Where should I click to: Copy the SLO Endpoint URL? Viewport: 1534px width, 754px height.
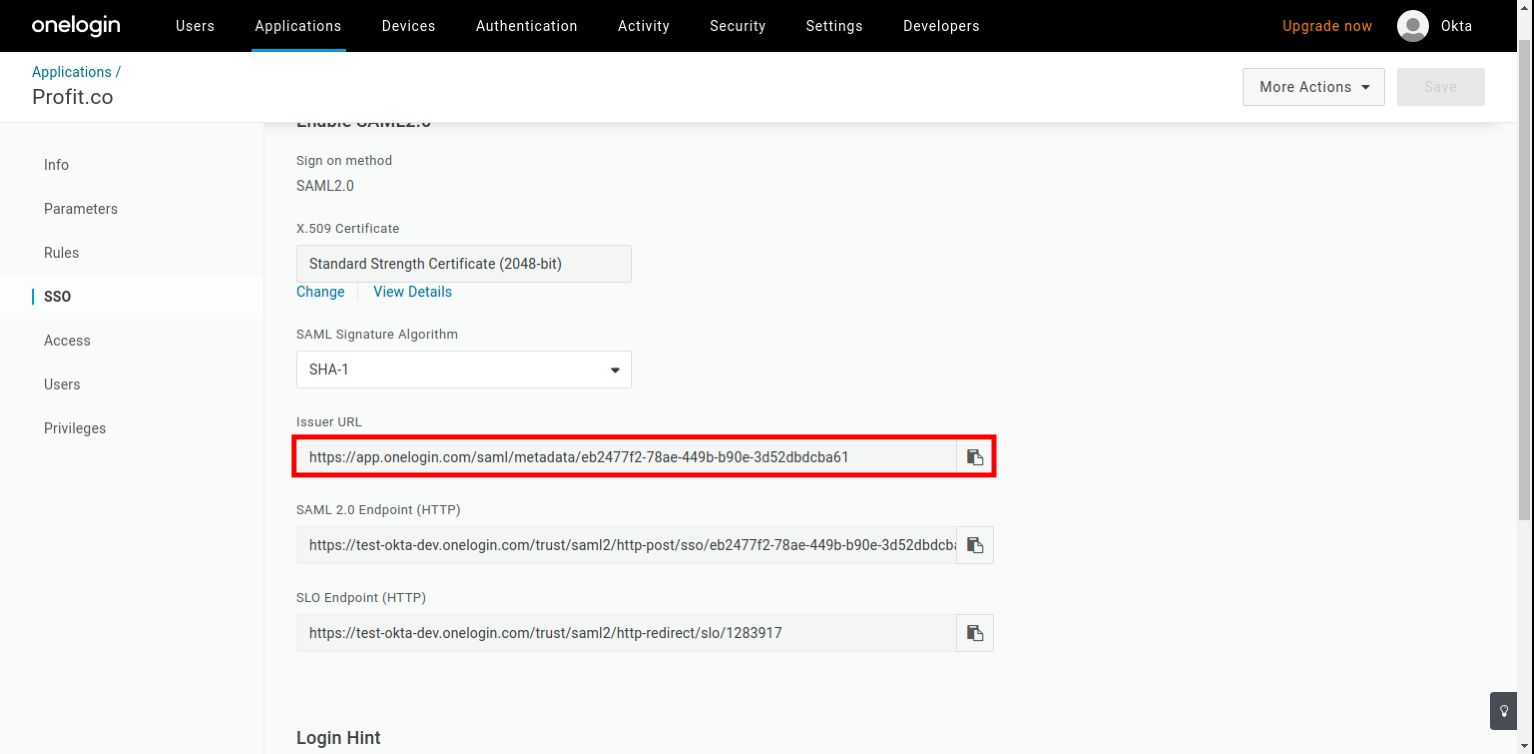point(975,633)
